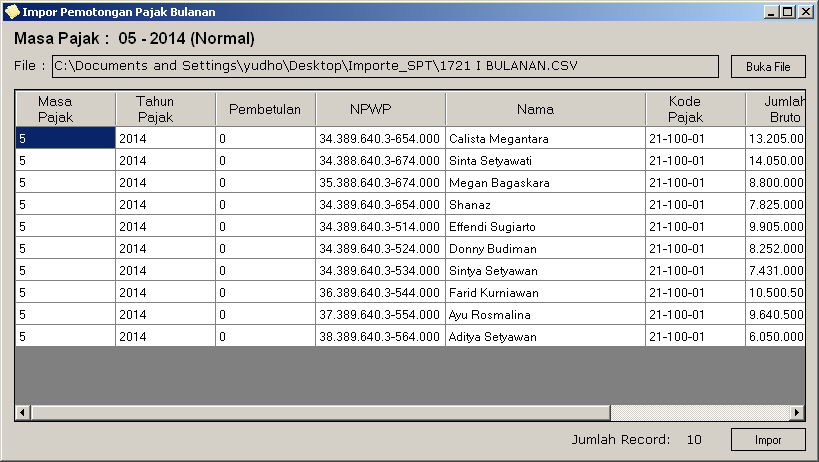Click NPWP cell 34.389.640.3-534.000
Viewport: 819px width, 462px height.
(380, 270)
